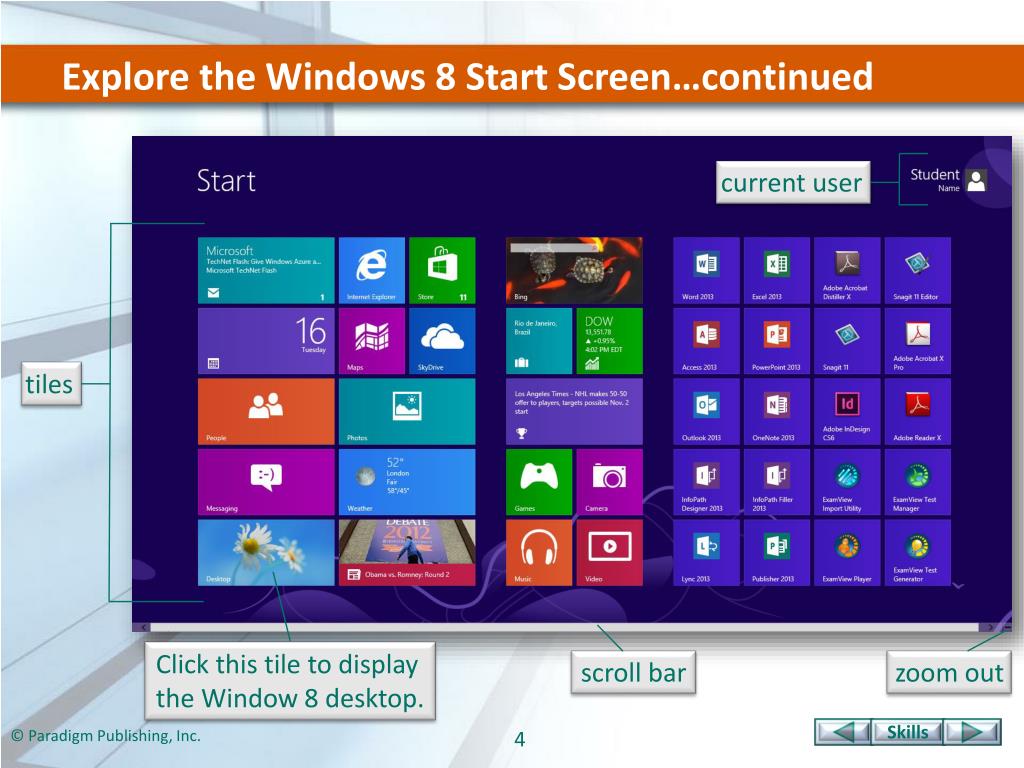The height and width of the screenshot is (768, 1024).
Task: Open Adobe Acrobat Distiller X
Action: pos(847,270)
